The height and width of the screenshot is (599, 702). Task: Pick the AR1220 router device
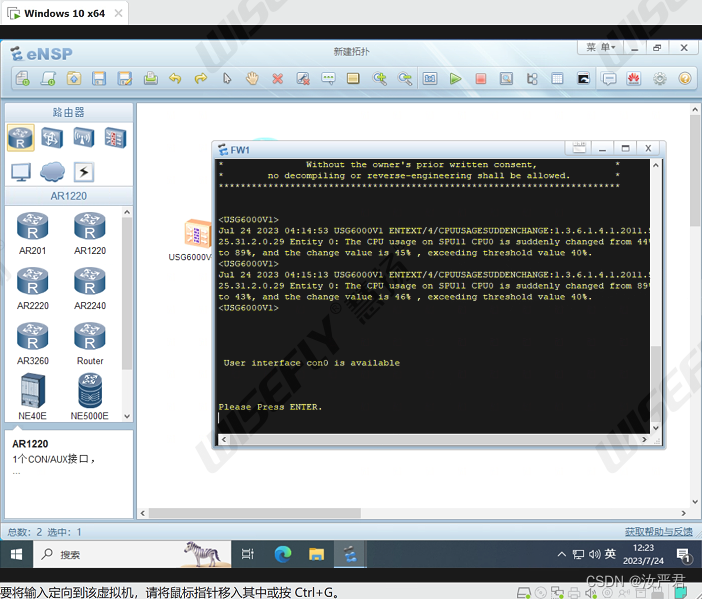tap(90, 233)
